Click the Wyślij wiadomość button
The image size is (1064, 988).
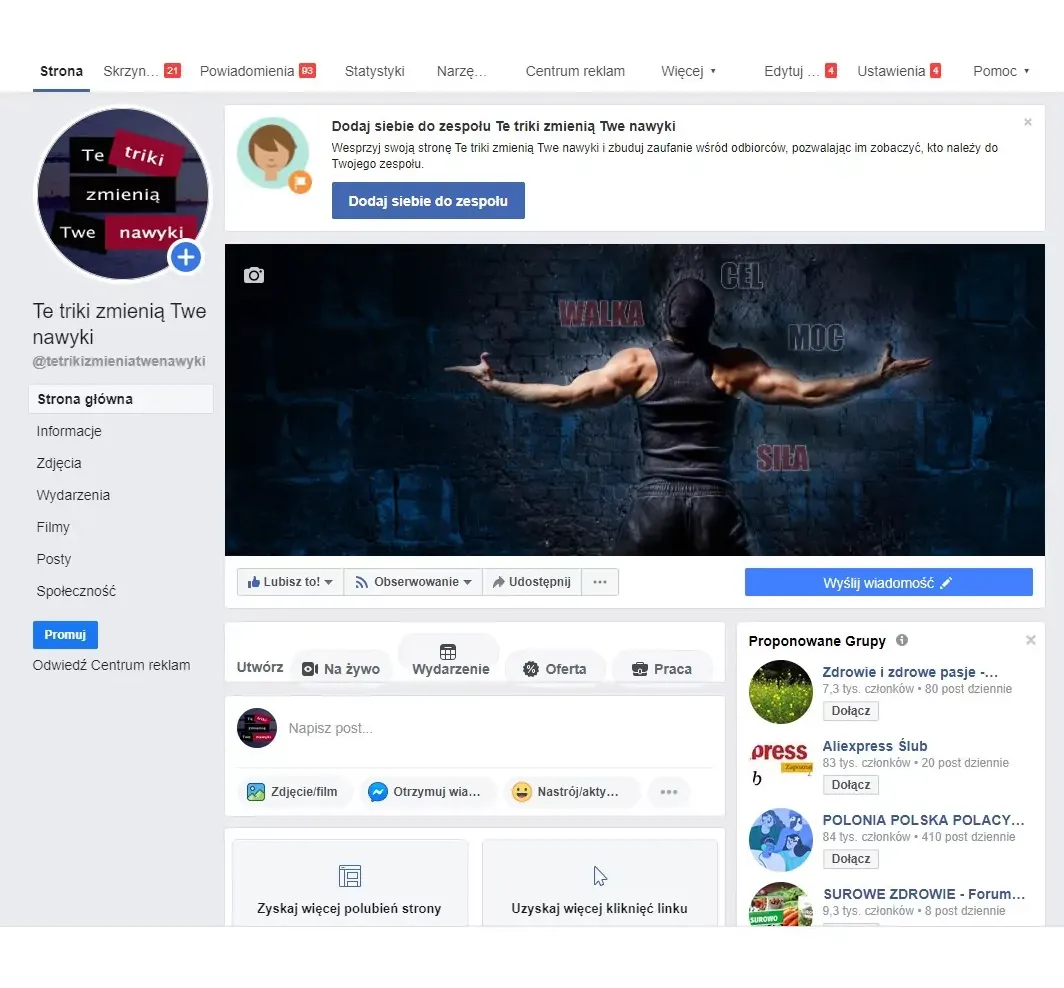pyautogui.click(x=888, y=583)
